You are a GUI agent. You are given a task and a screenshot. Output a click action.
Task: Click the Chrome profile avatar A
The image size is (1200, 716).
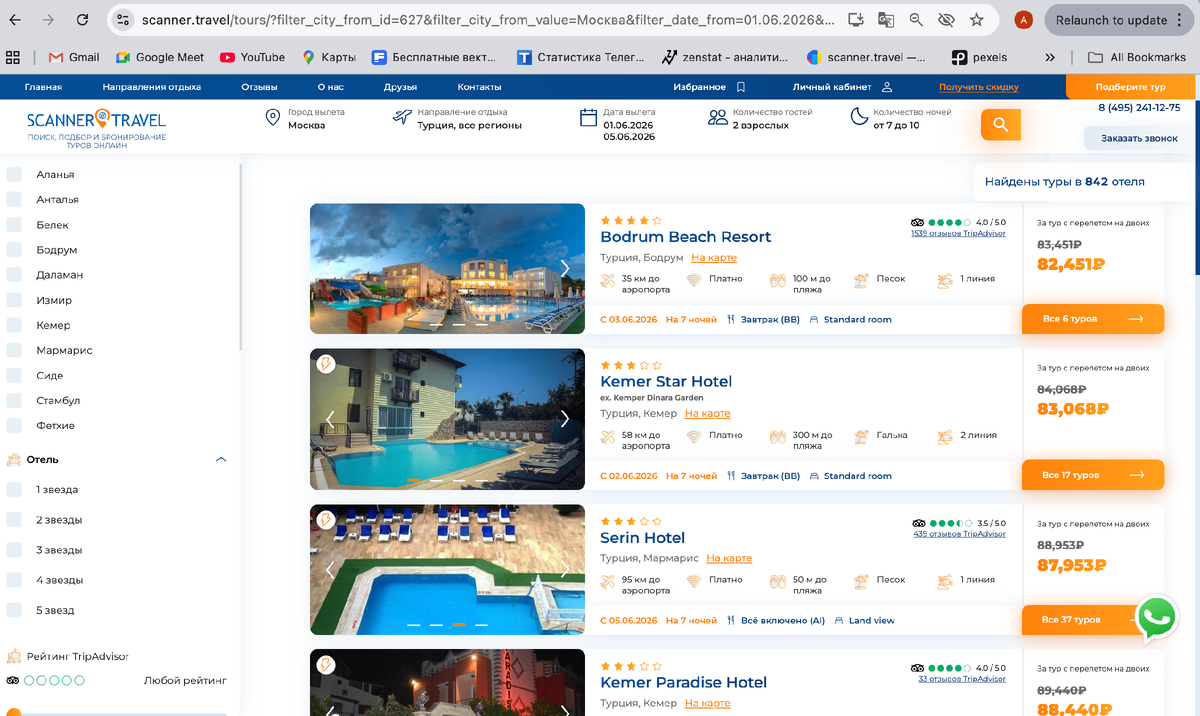point(1023,20)
